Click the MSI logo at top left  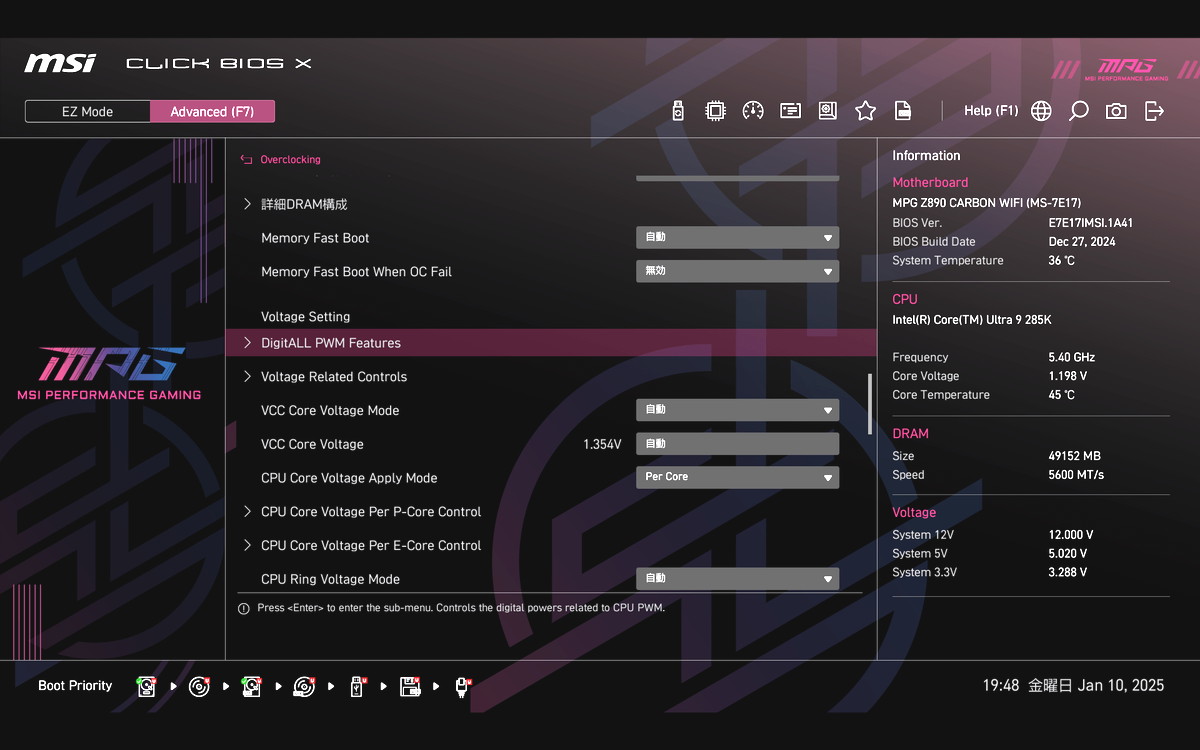pos(60,63)
